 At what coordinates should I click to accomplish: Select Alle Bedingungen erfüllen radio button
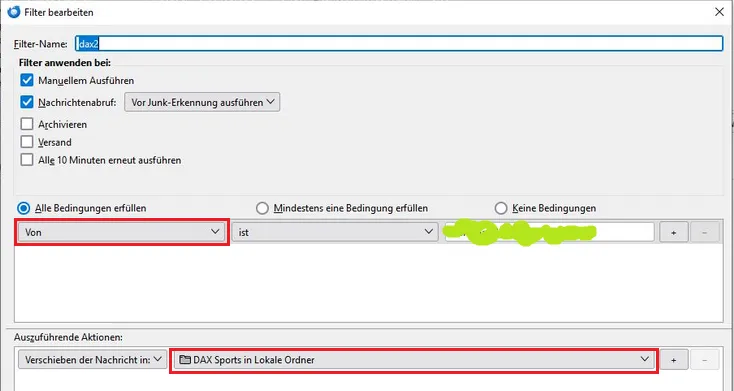point(23,208)
